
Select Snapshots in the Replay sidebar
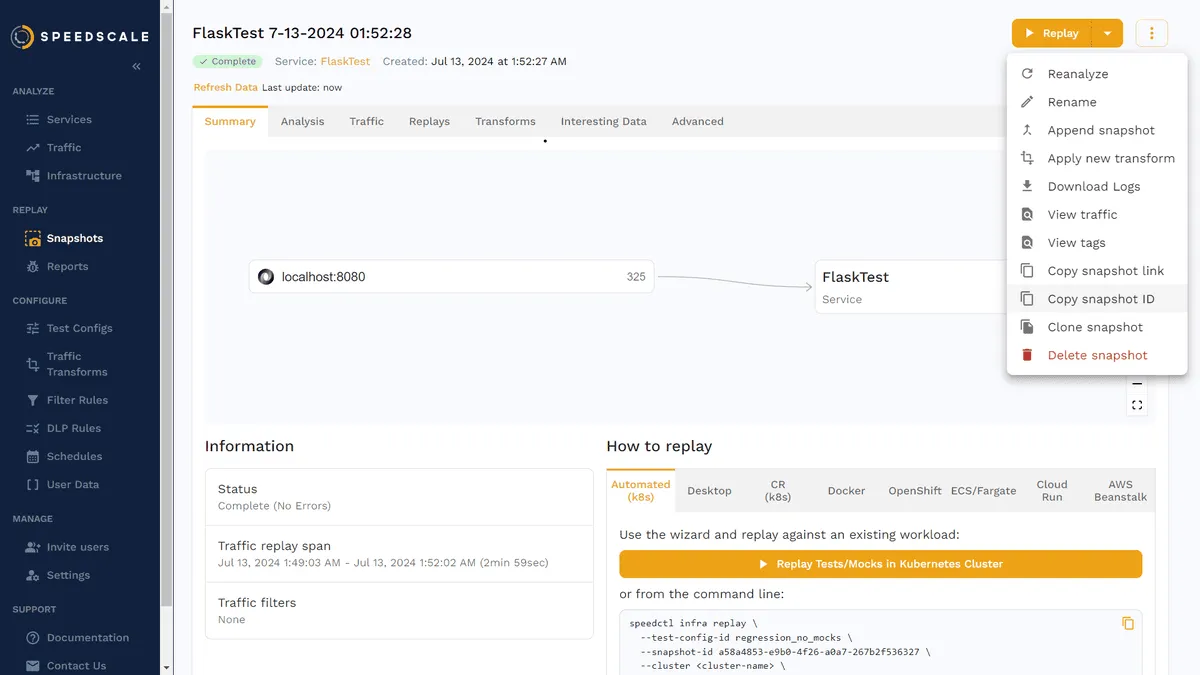click(x=77, y=238)
